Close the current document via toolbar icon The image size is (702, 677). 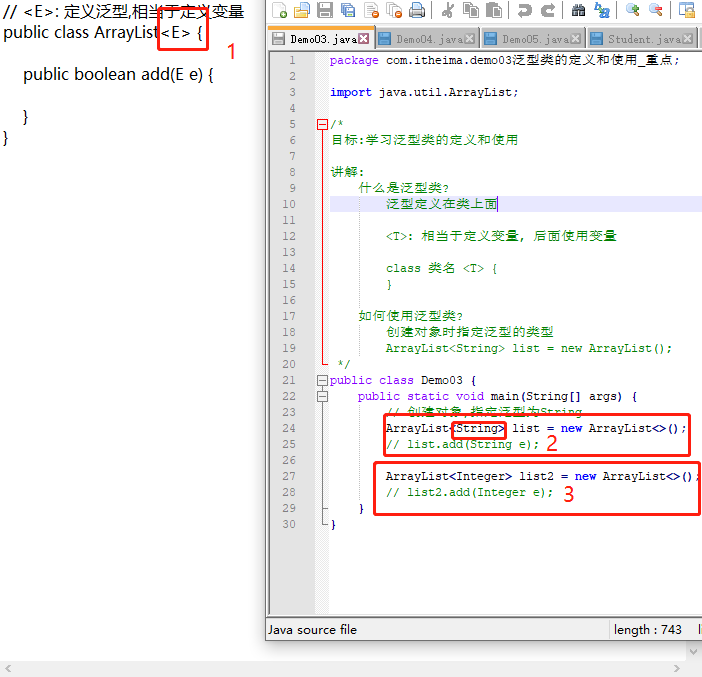coord(372,10)
